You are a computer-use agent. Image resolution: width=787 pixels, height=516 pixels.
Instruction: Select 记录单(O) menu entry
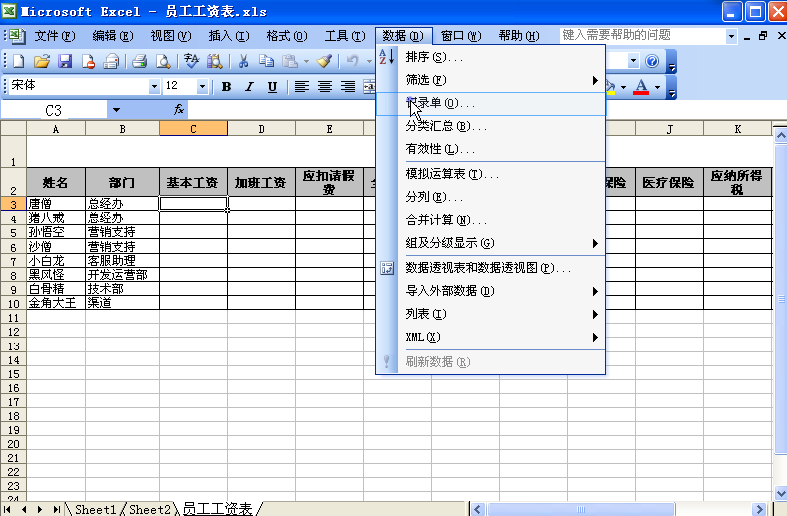coord(490,103)
